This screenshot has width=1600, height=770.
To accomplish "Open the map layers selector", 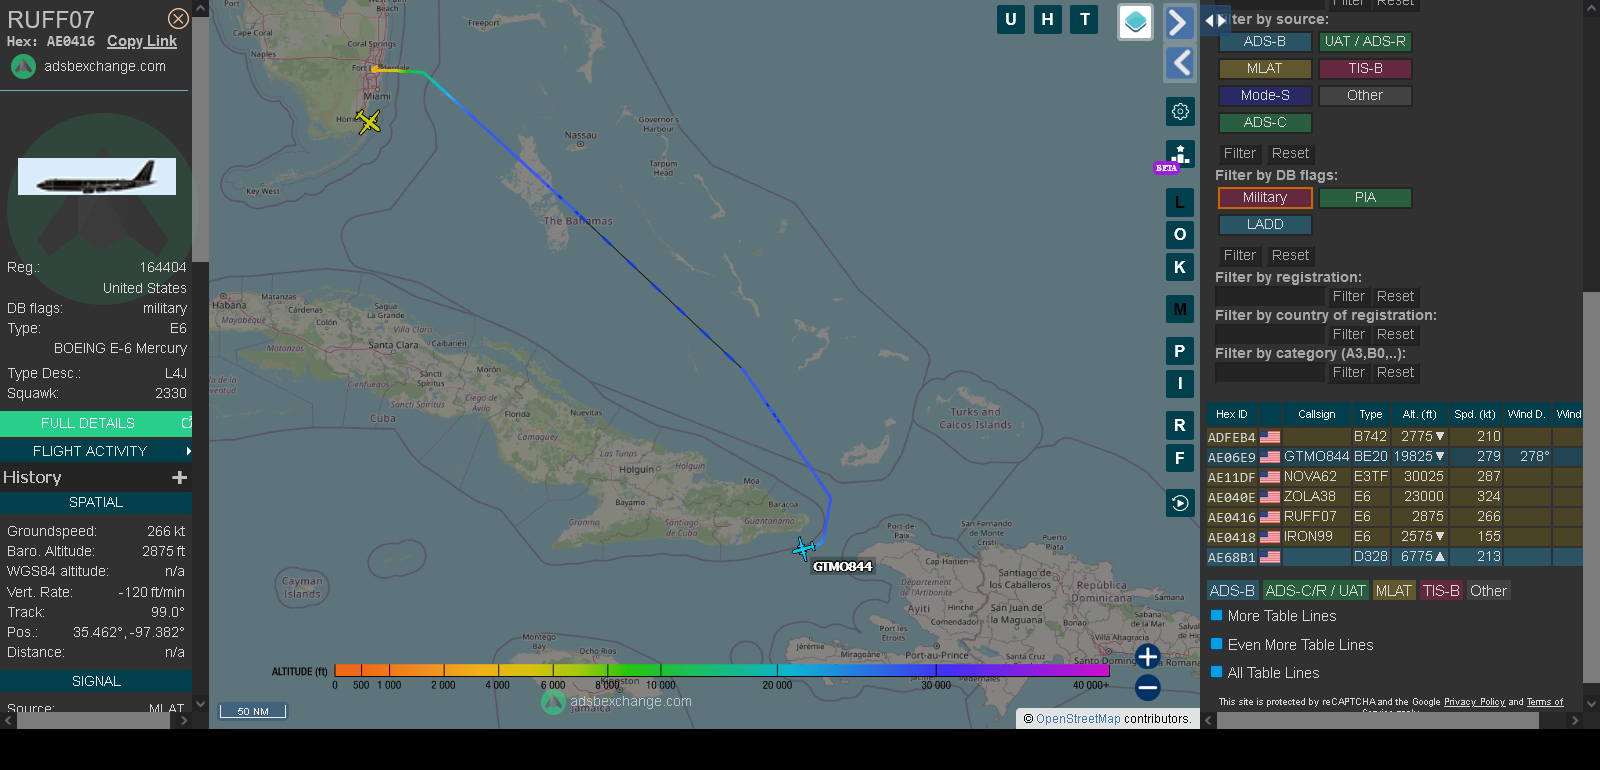I will click(x=1135, y=22).
